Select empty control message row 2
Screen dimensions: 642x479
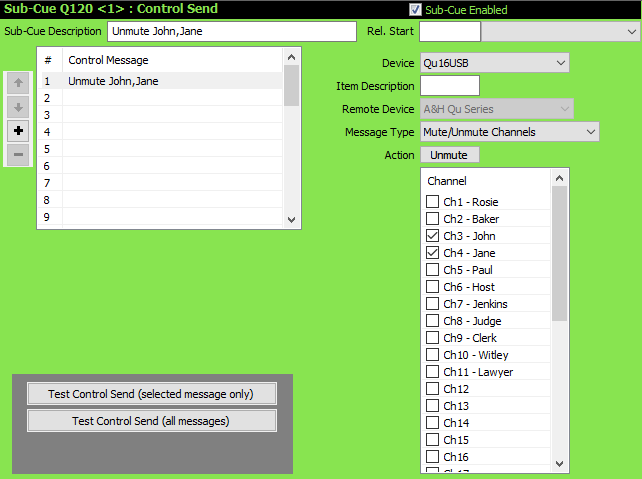(x=162, y=98)
